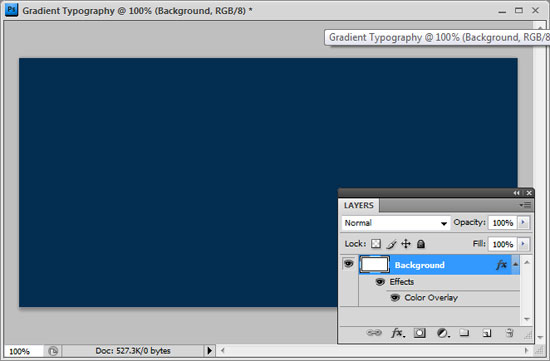This screenshot has height=361, width=550.
Task: Maximize the Gradient Typography window
Action: [519, 11]
